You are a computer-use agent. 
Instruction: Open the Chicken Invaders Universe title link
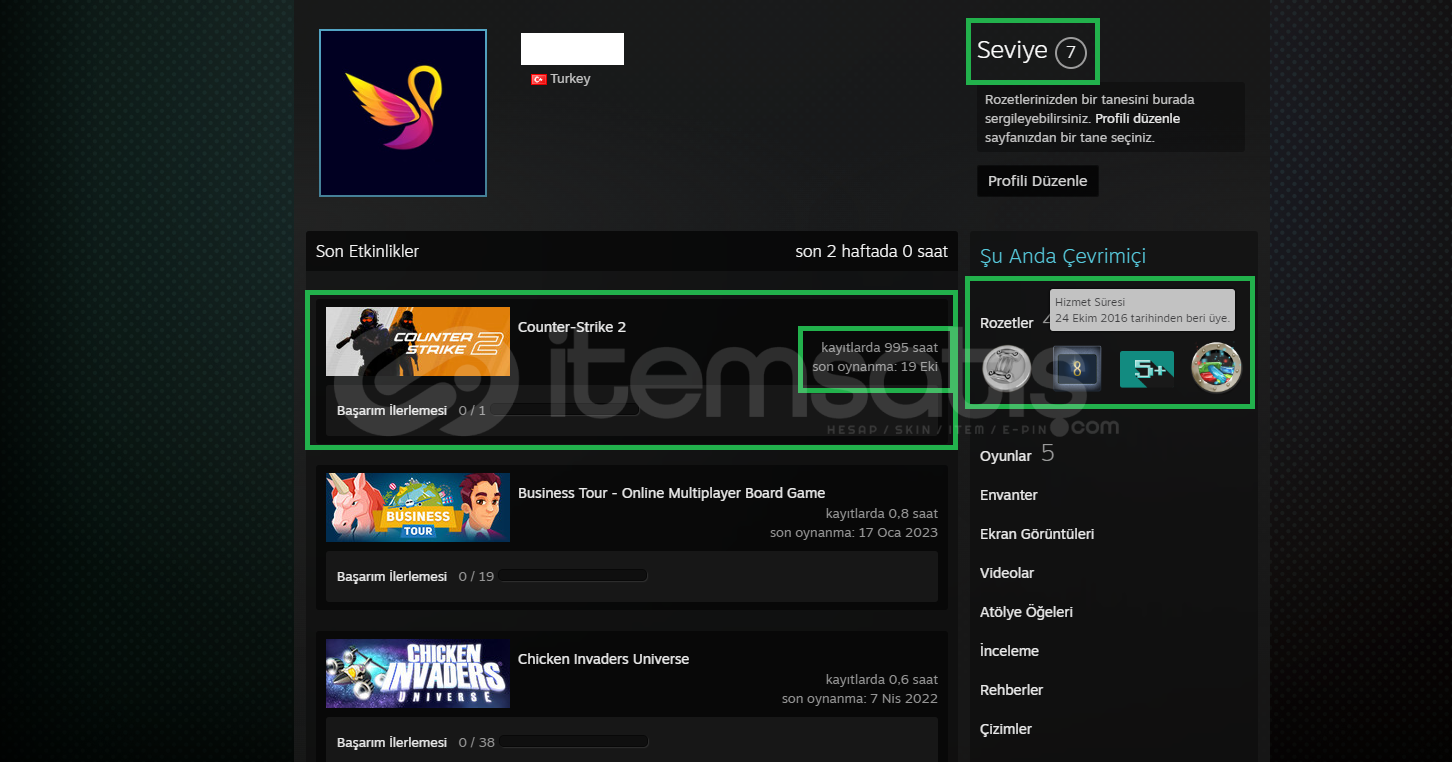(603, 659)
